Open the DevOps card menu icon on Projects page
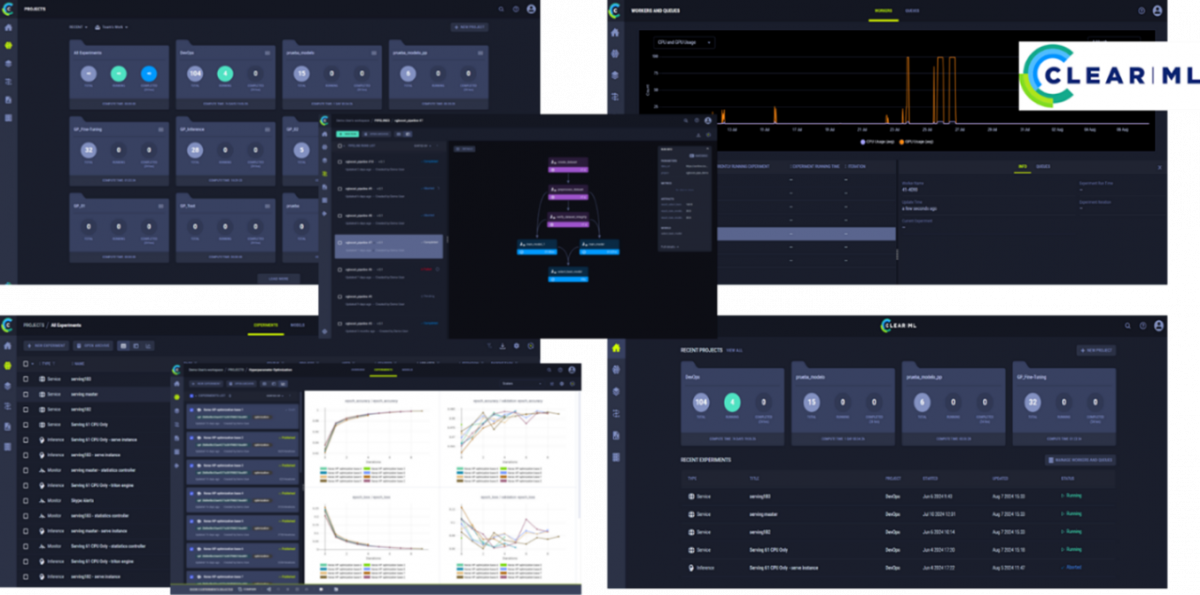 tap(267, 51)
